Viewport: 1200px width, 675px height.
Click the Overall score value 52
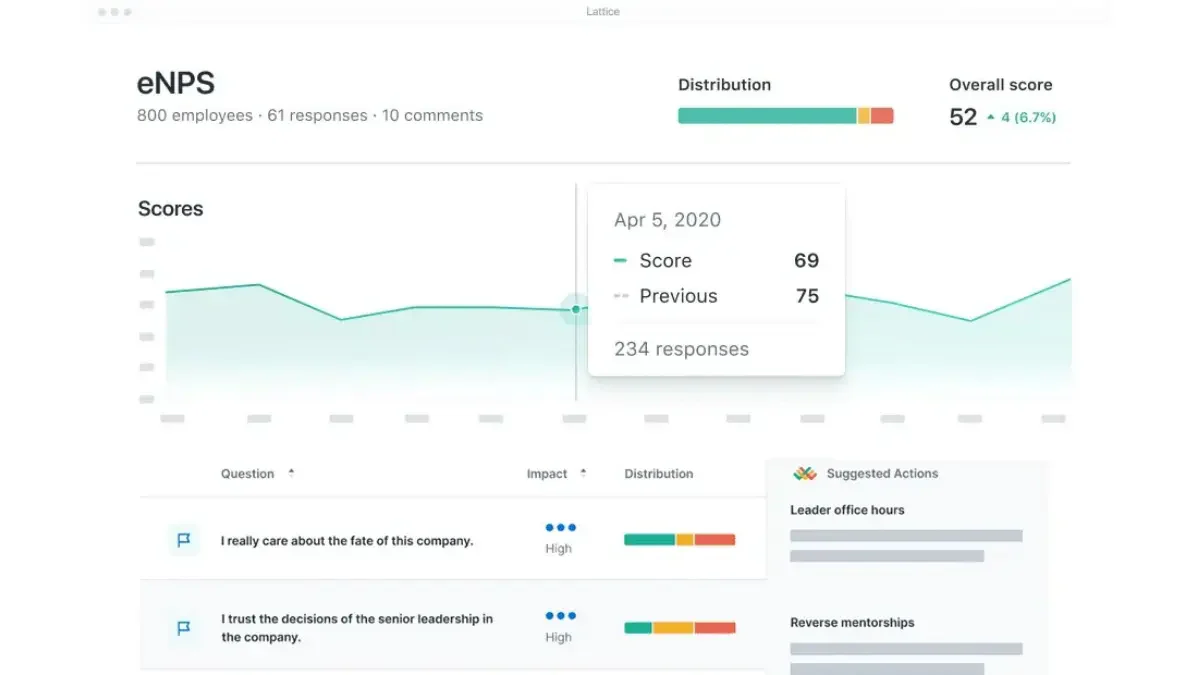(963, 117)
